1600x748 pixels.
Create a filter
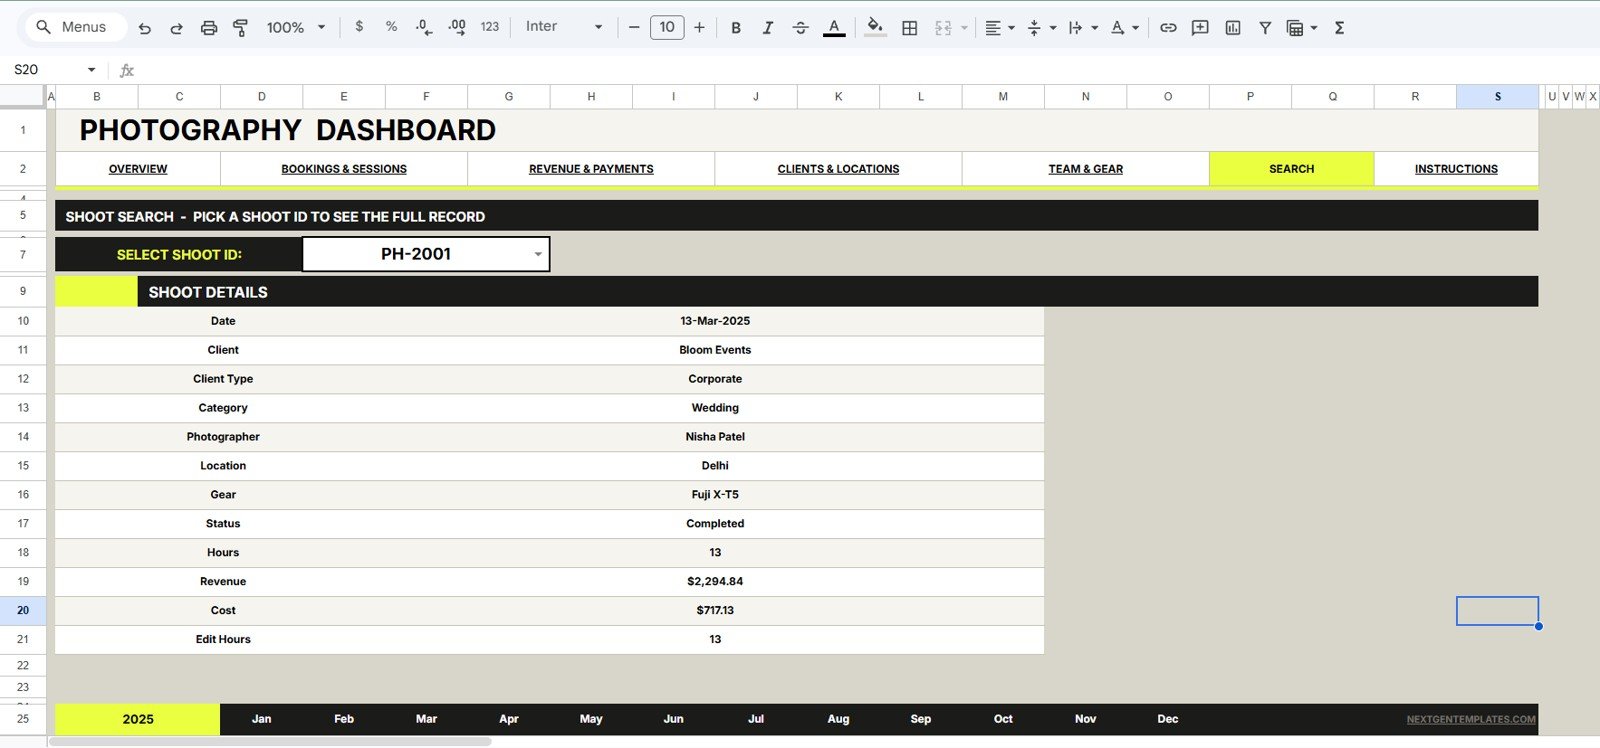[1265, 28]
